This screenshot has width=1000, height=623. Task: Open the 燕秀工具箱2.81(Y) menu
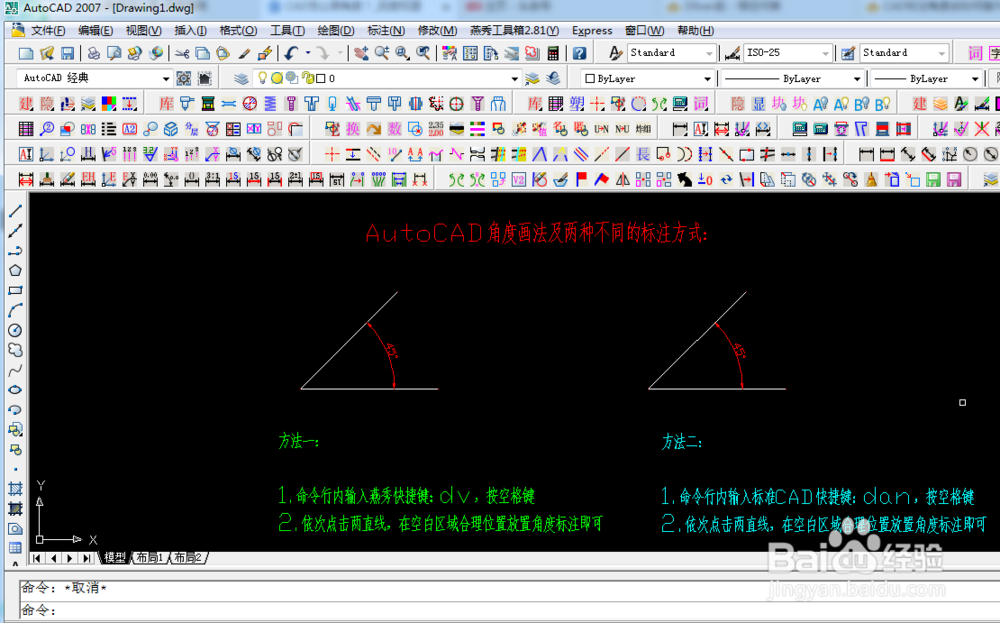[x=514, y=31]
